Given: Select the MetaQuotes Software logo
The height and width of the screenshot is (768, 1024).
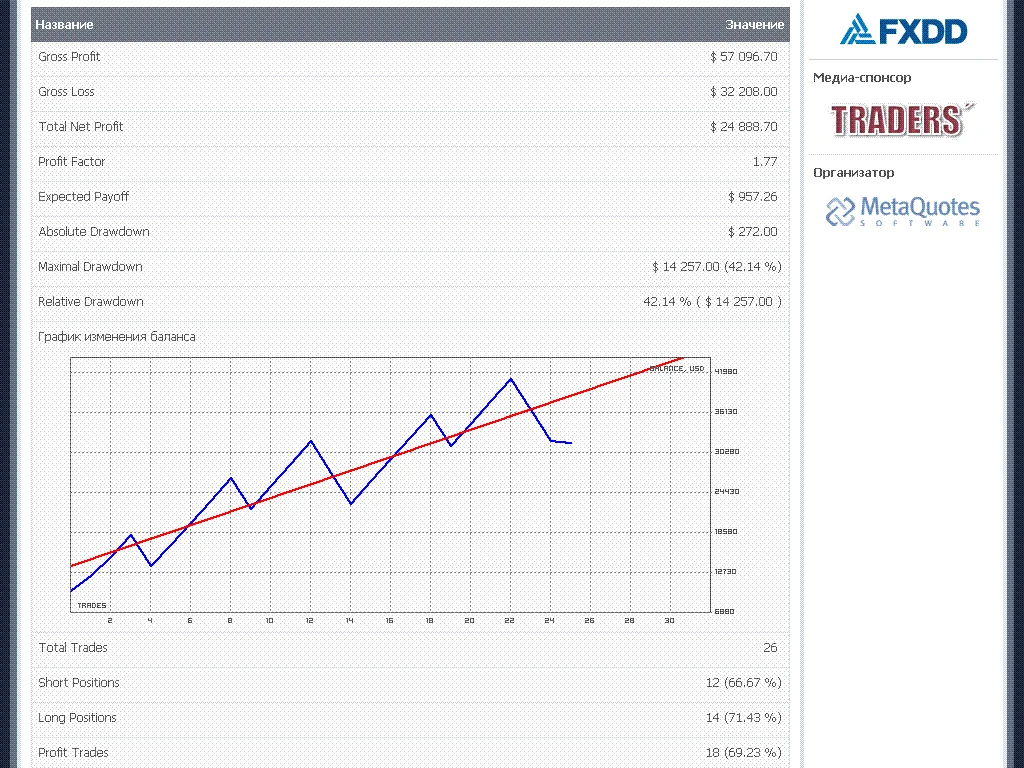Looking at the screenshot, I should pos(903,209).
